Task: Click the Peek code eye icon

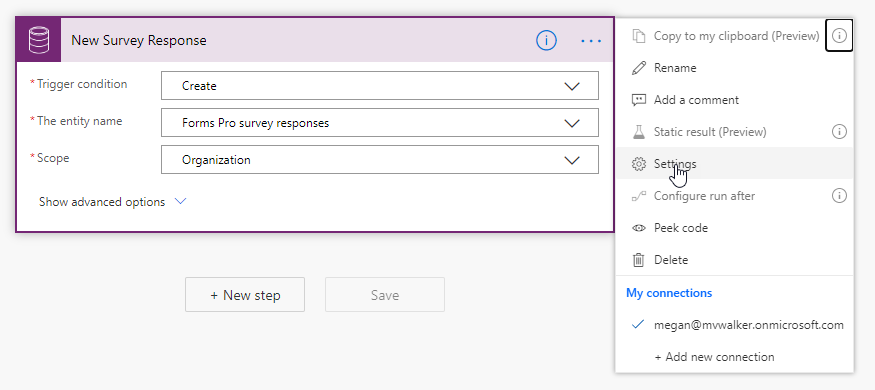Action: tap(638, 228)
